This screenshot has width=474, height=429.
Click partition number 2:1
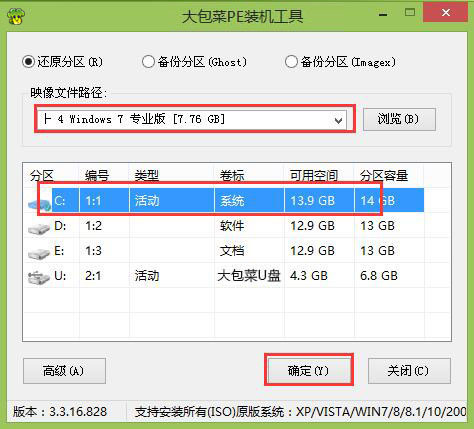click(x=94, y=276)
